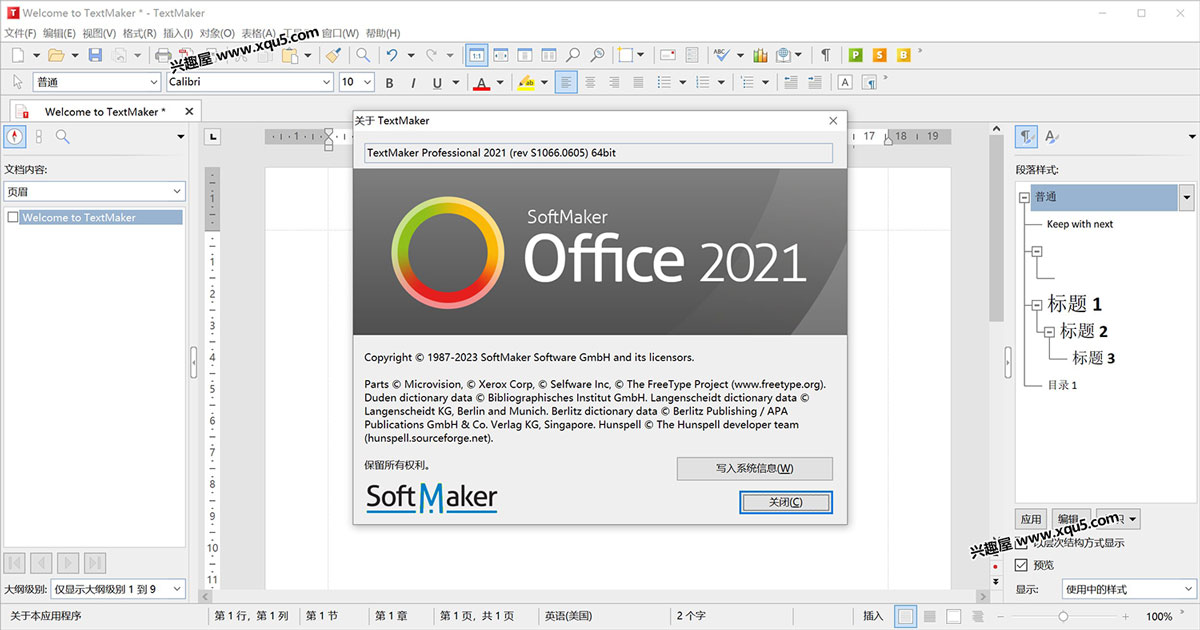Open the outline level 仅显示大纲级别 dropdown

[x=118, y=590]
